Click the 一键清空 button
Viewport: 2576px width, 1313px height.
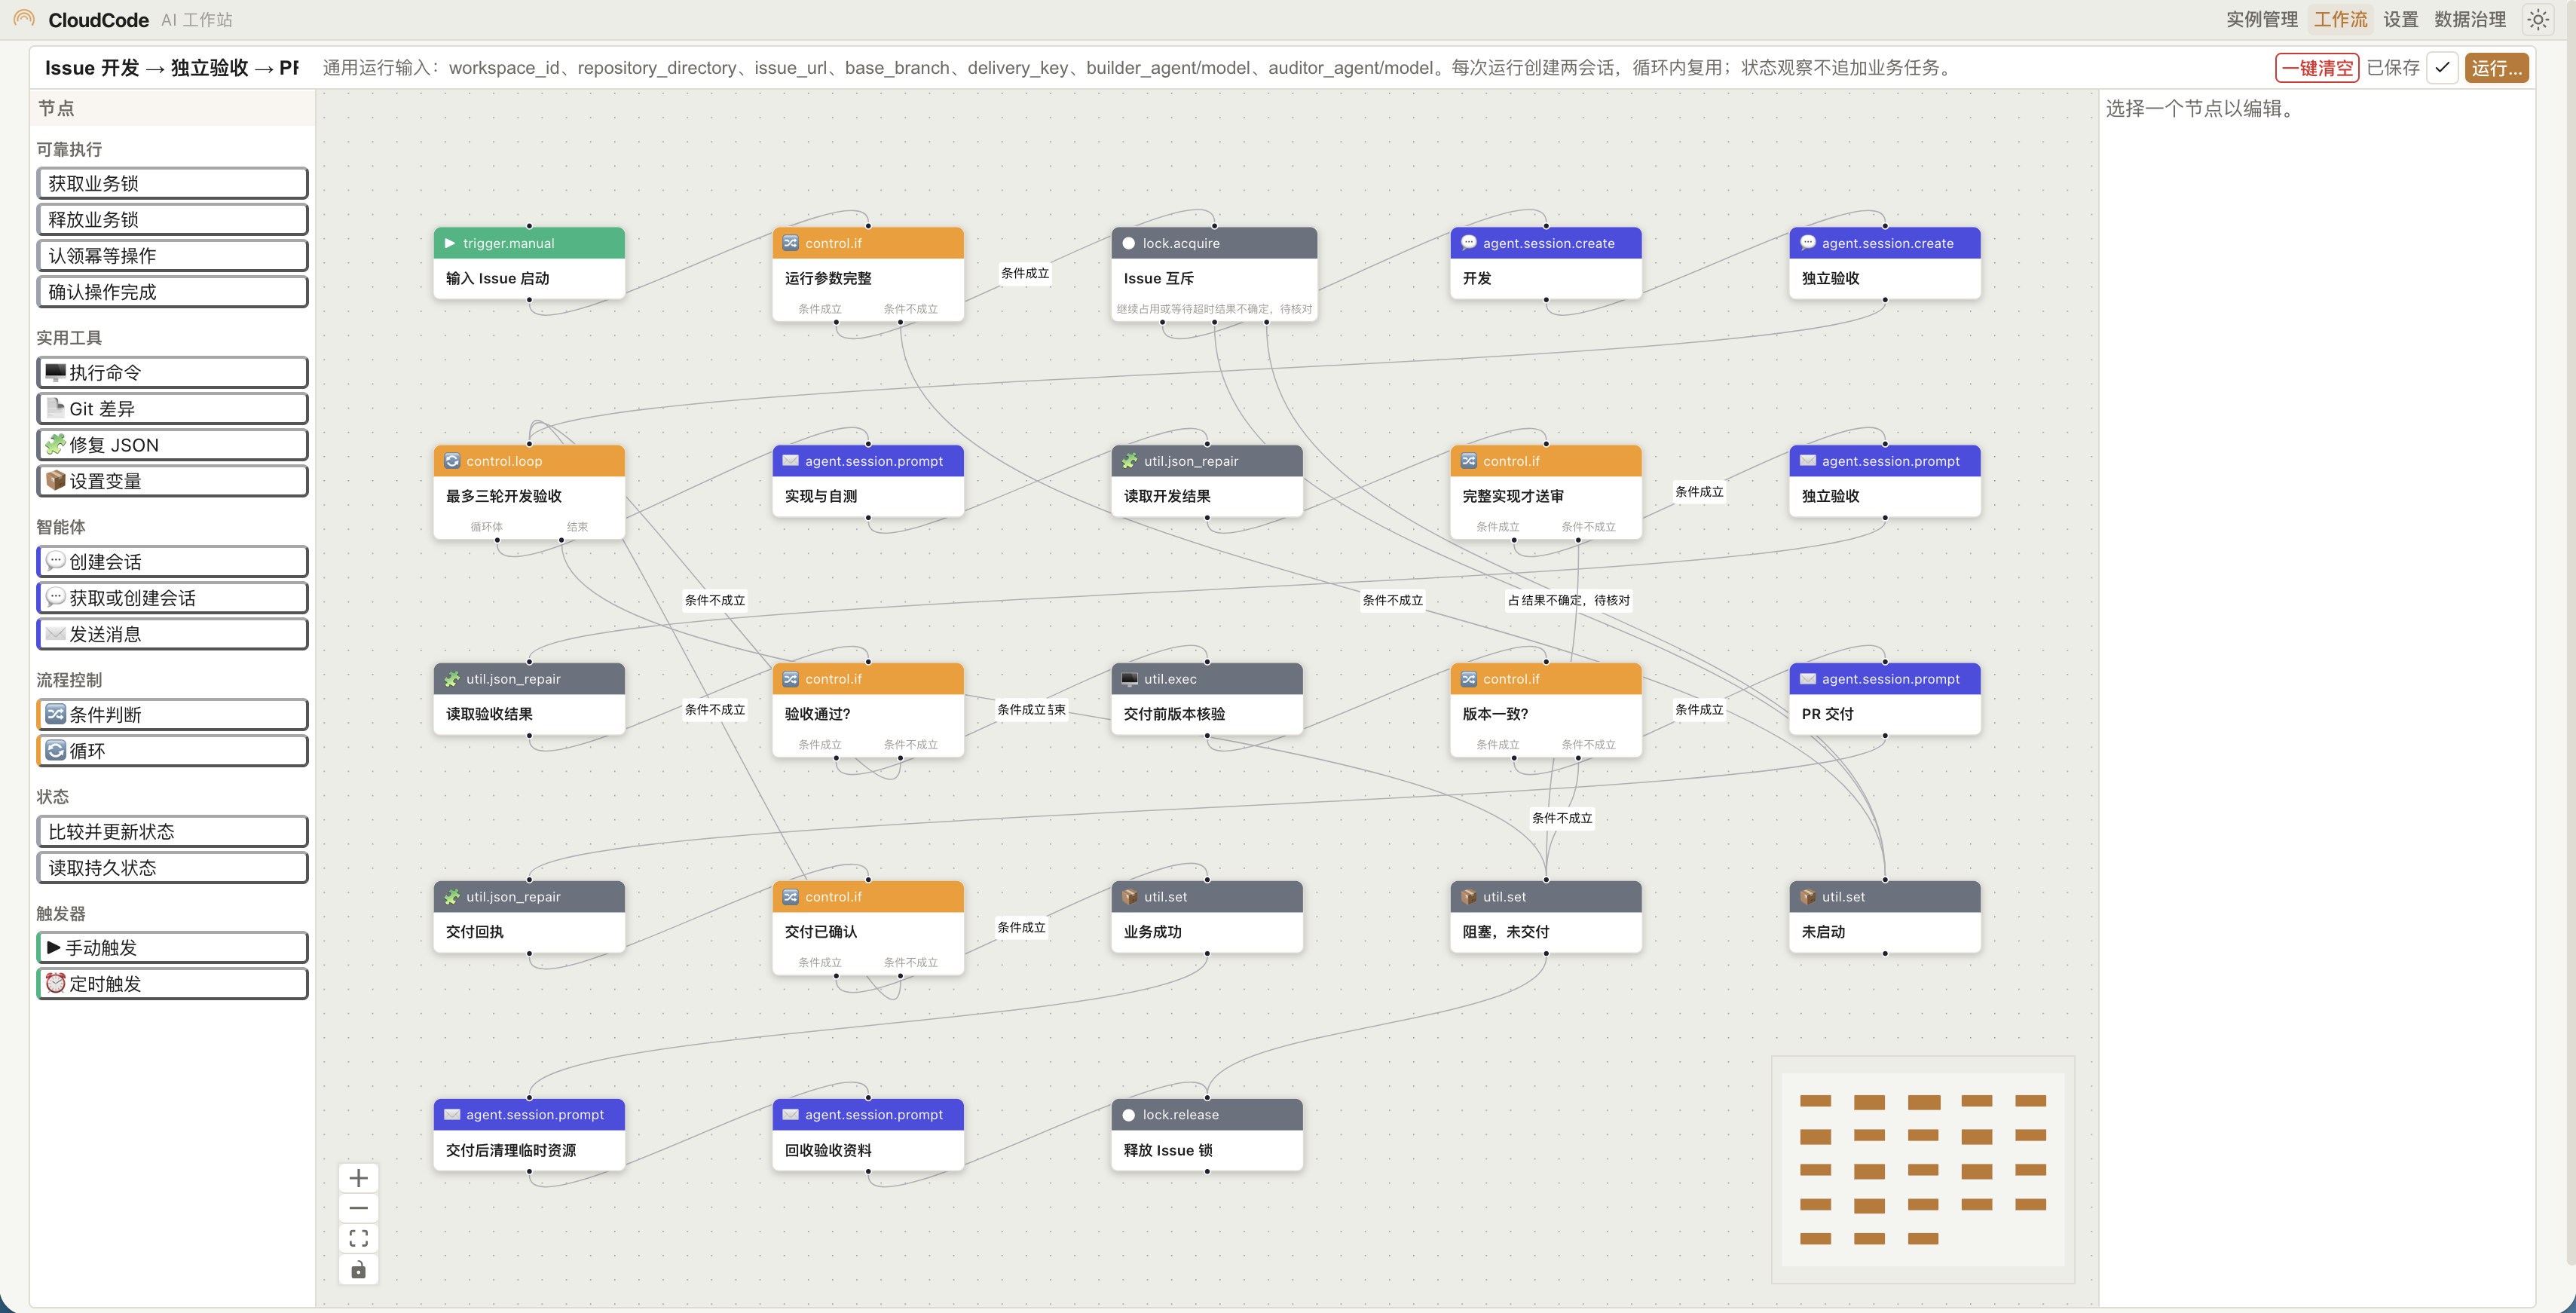point(2316,67)
